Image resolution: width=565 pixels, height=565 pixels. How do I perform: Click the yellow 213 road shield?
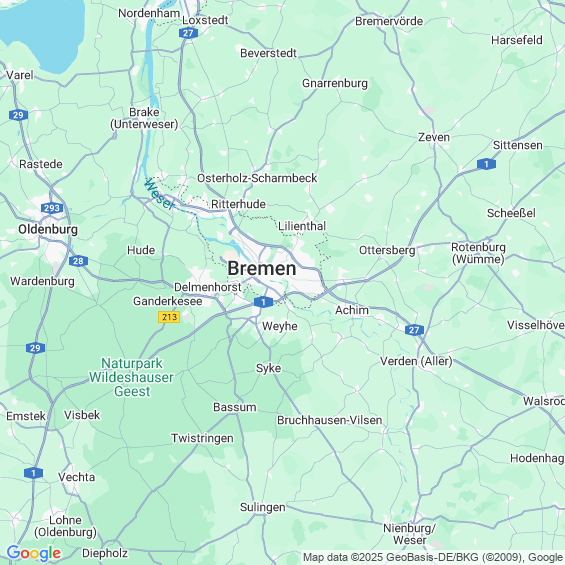pyautogui.click(x=169, y=317)
